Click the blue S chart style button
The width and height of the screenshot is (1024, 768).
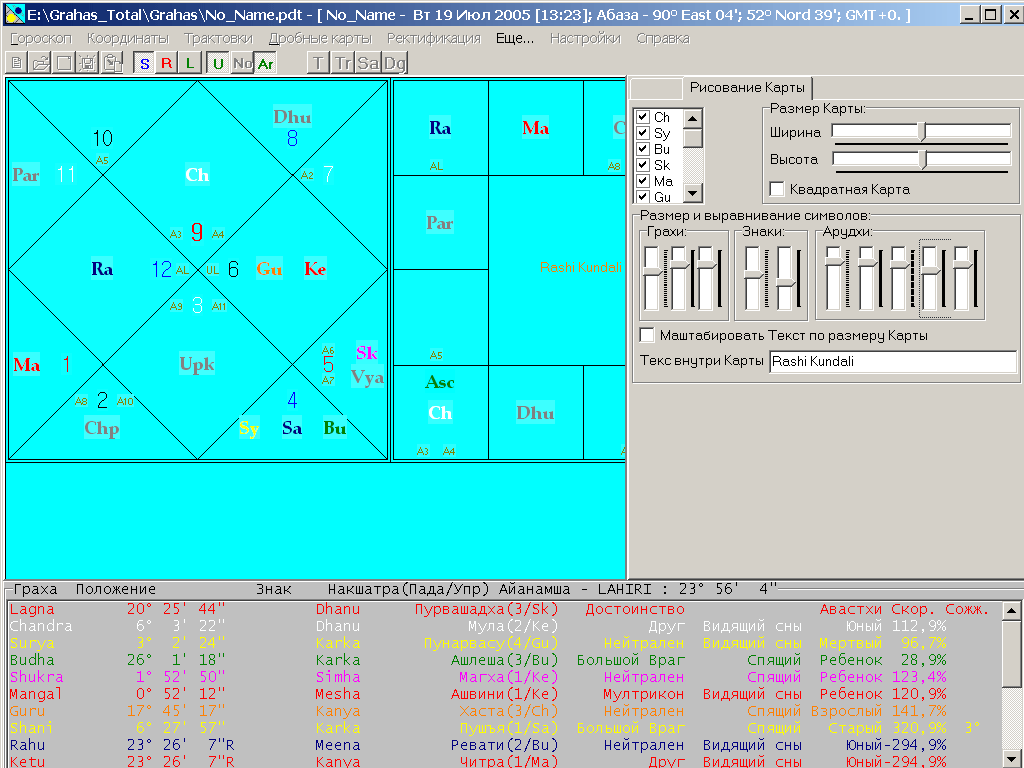point(144,63)
